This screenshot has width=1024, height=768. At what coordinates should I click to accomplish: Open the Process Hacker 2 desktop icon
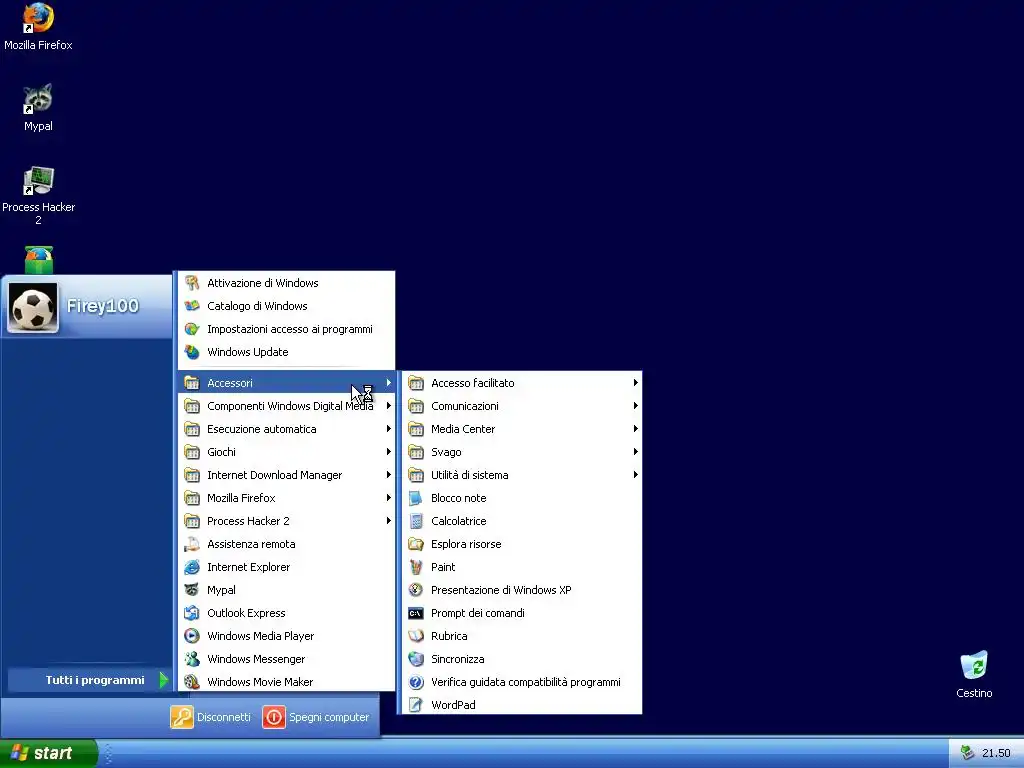[38, 195]
